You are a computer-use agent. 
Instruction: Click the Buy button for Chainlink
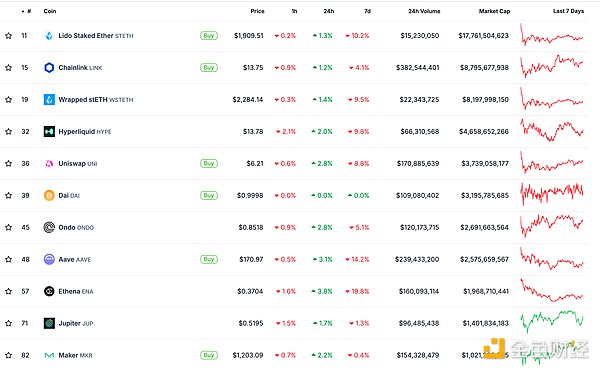(x=209, y=68)
